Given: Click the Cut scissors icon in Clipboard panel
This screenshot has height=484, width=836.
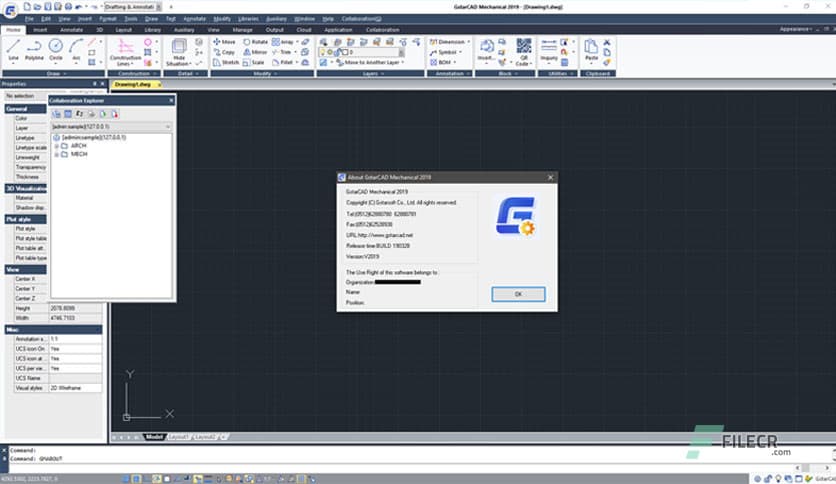Looking at the screenshot, I should click(x=607, y=42).
